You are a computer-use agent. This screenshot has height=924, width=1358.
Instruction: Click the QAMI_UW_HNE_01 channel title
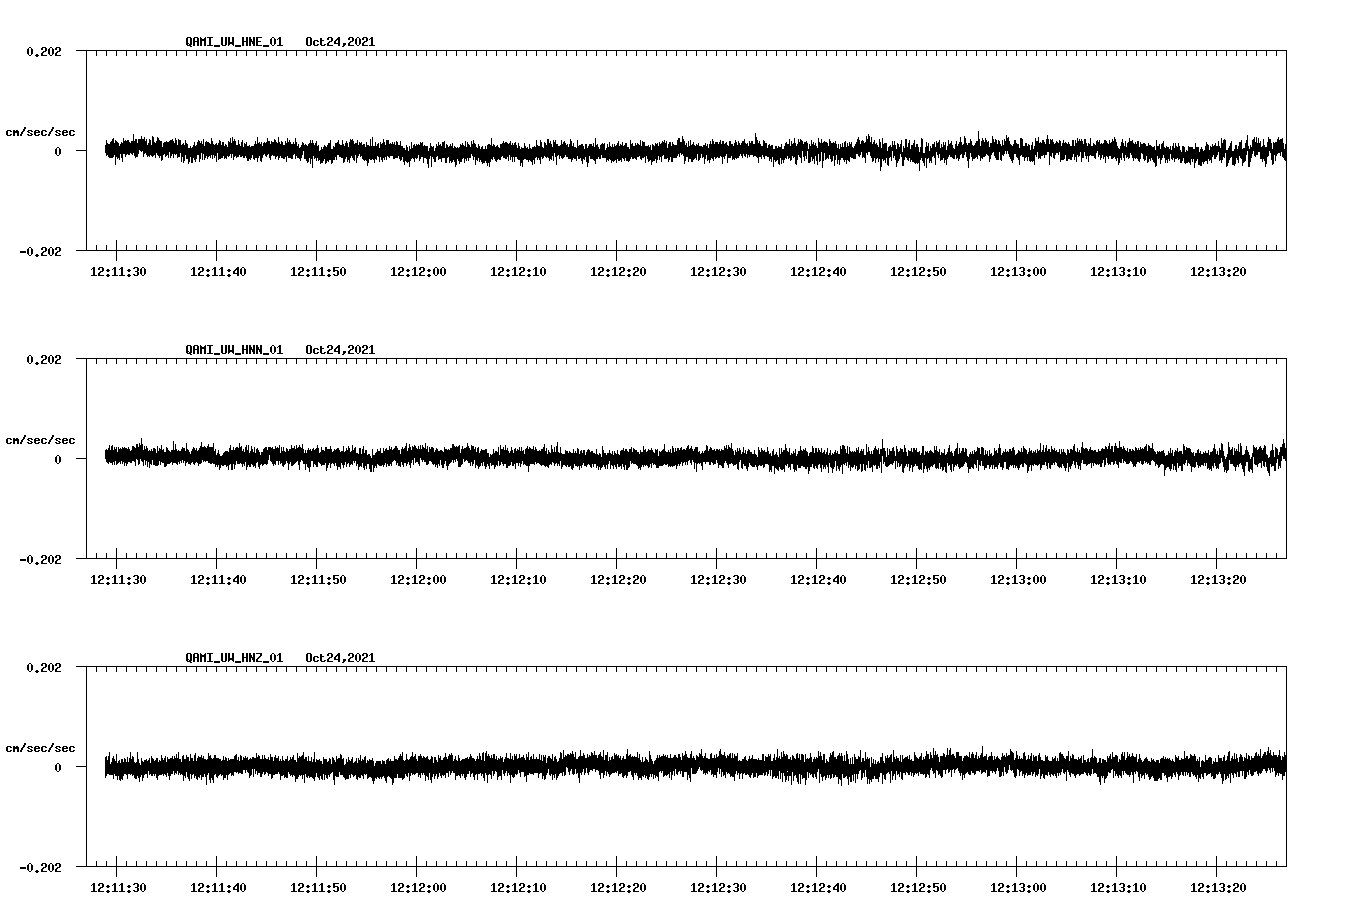coord(234,42)
